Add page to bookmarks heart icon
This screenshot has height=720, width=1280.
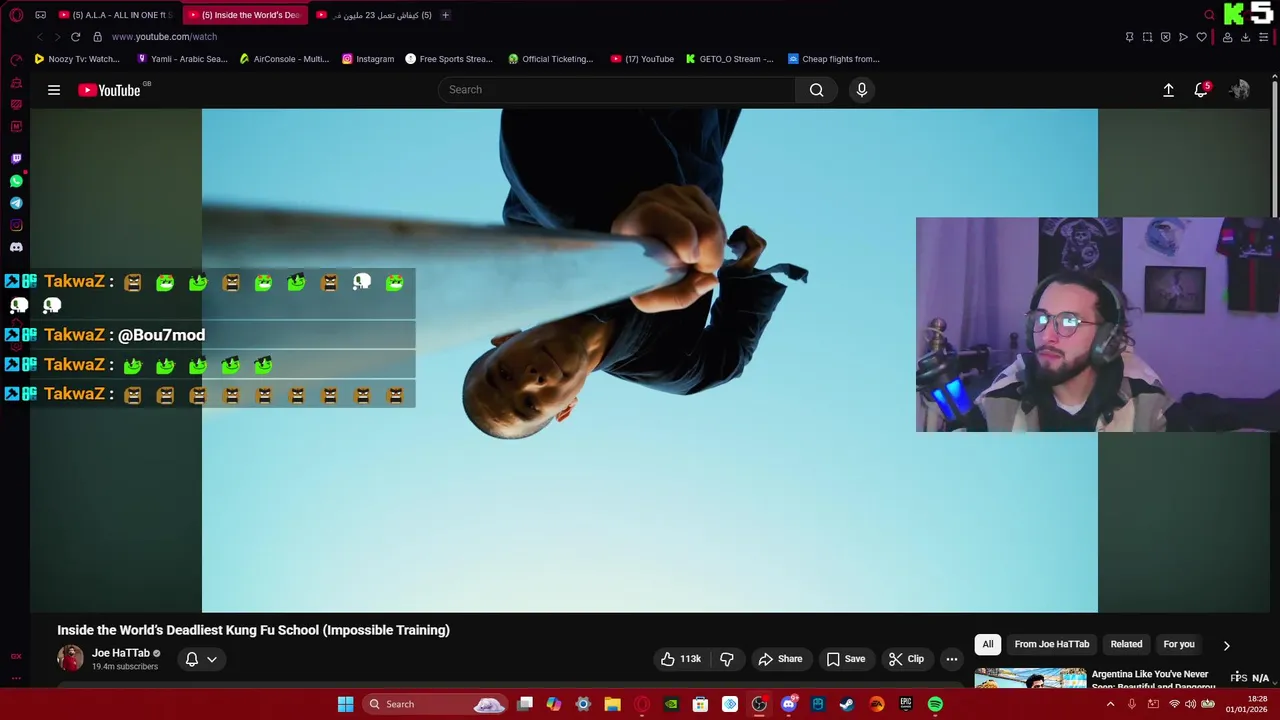click(1201, 37)
